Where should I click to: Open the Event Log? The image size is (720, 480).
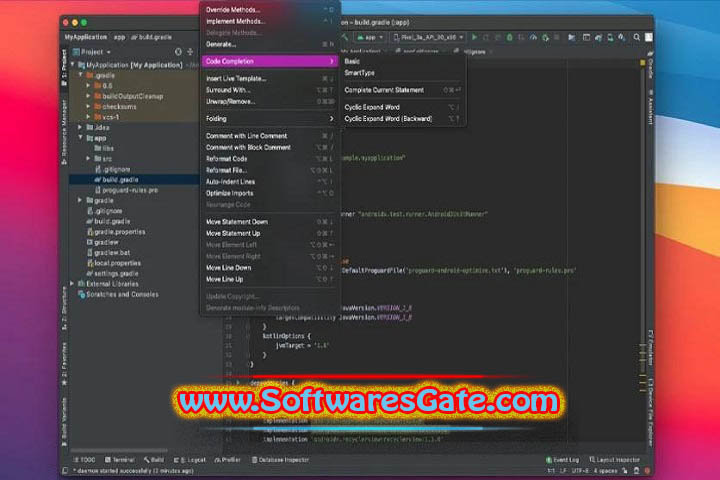pyautogui.click(x=562, y=459)
